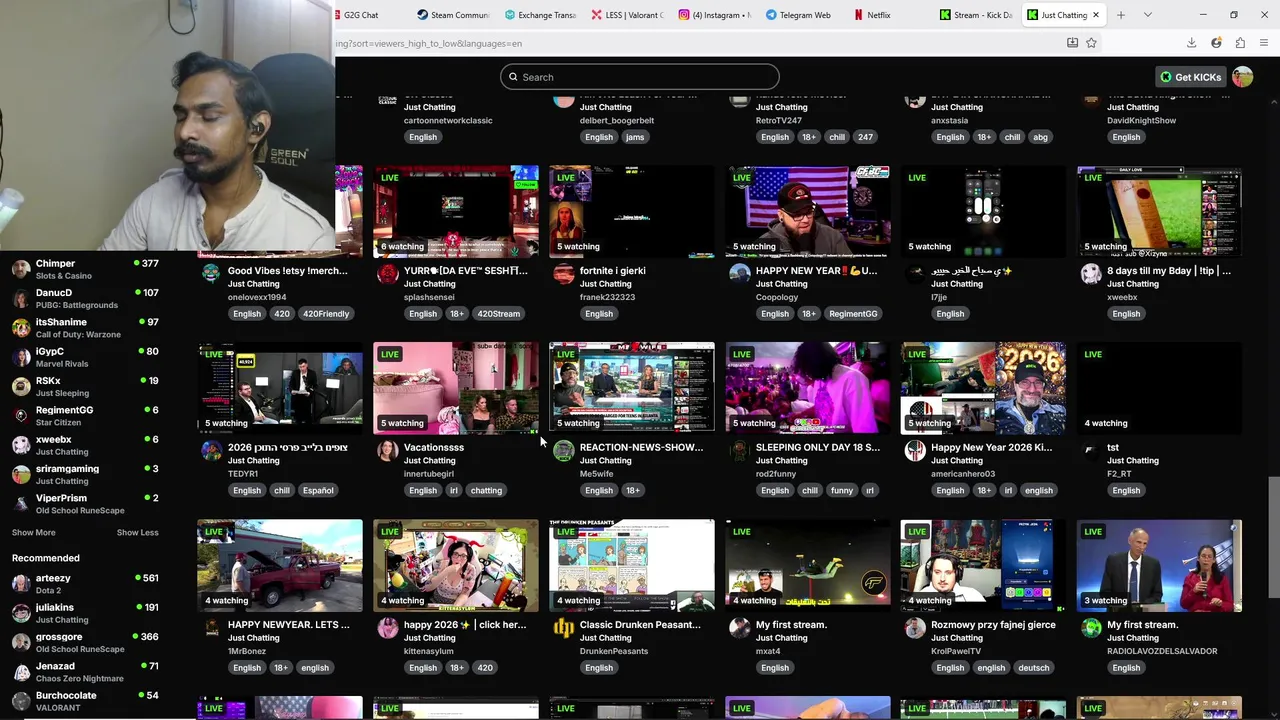Image resolution: width=1280 pixels, height=720 pixels.
Task: Open the Kick user avatar menu
Action: (x=1243, y=77)
